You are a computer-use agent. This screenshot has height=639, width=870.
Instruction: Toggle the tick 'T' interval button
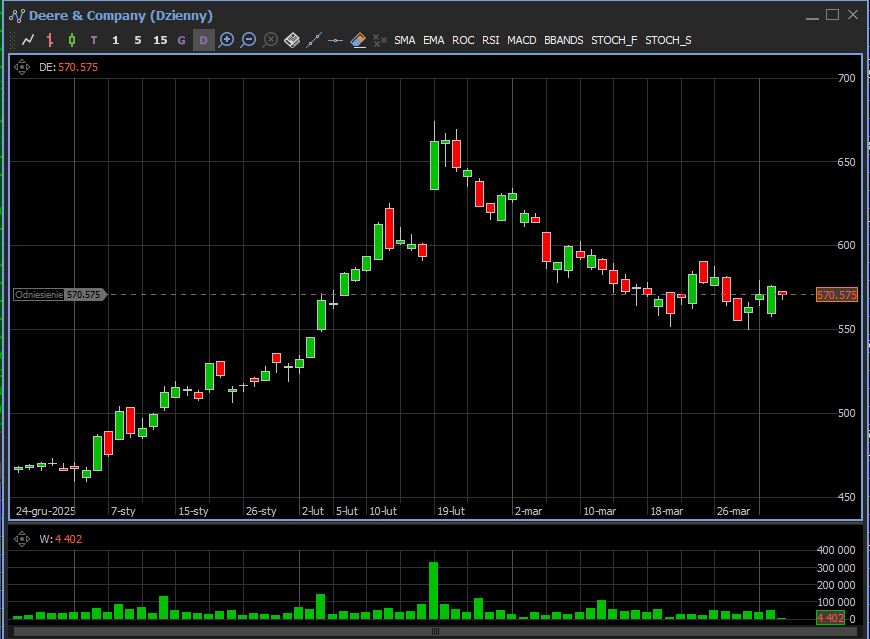coord(94,40)
